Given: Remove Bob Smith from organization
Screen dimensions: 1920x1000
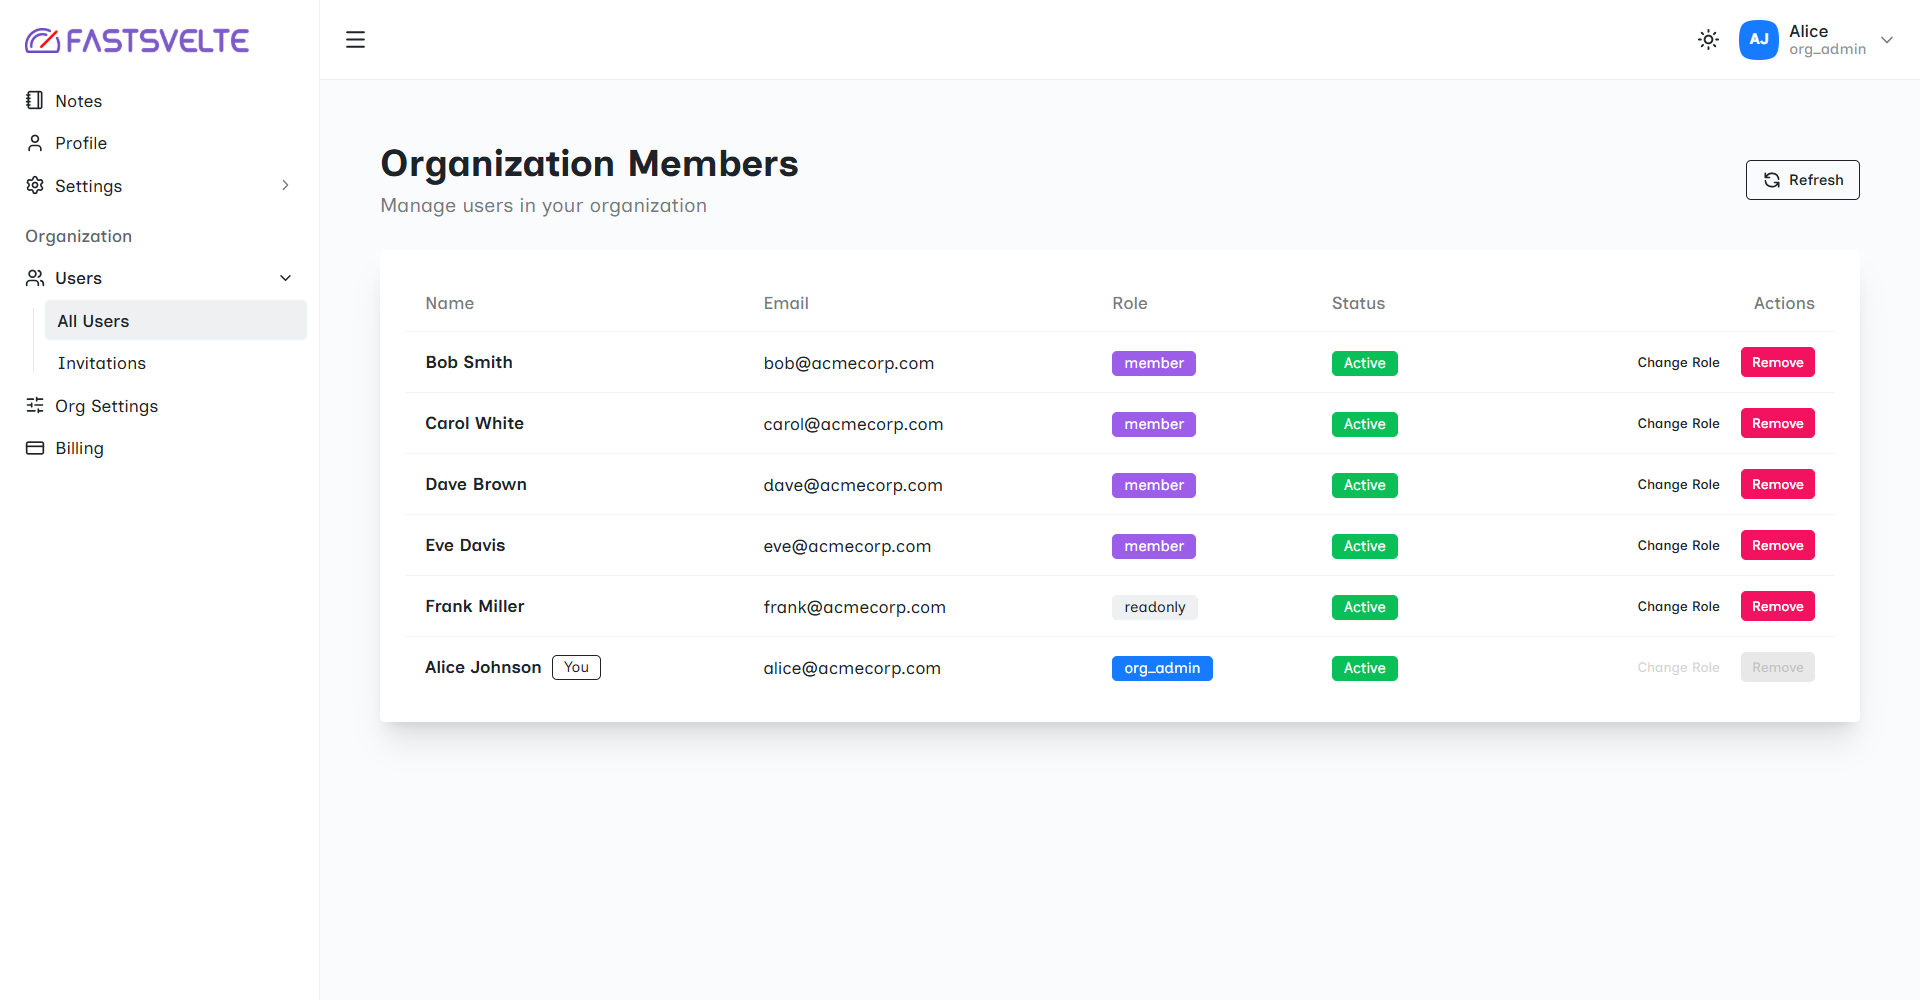Looking at the screenshot, I should click(1777, 362).
